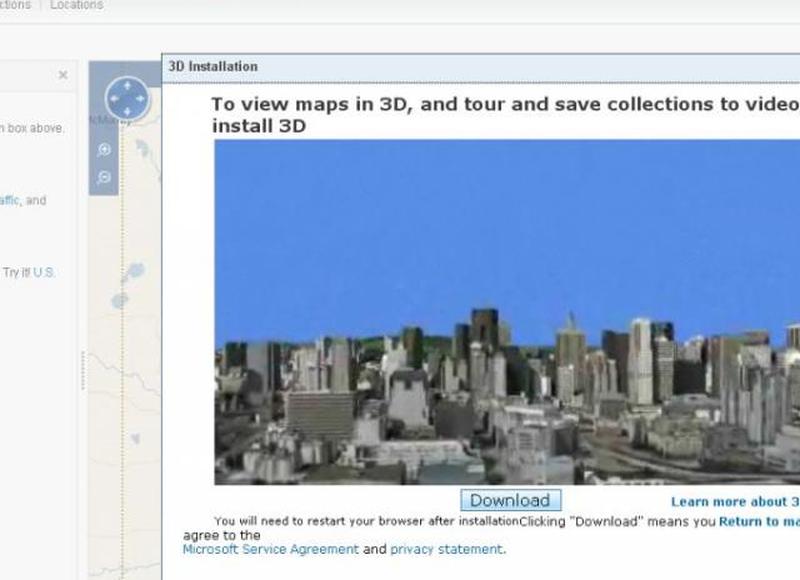
Task: Open the privacy statement link
Action: pyautogui.click(x=446, y=549)
